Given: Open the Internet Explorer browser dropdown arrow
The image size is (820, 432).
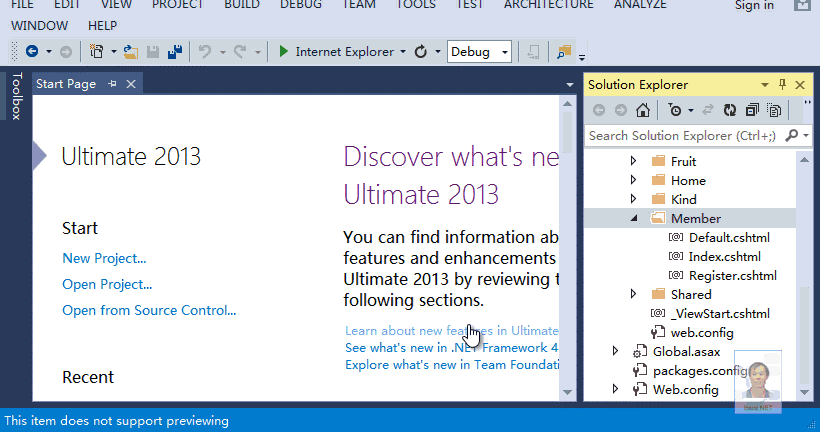Looking at the screenshot, I should tap(403, 52).
